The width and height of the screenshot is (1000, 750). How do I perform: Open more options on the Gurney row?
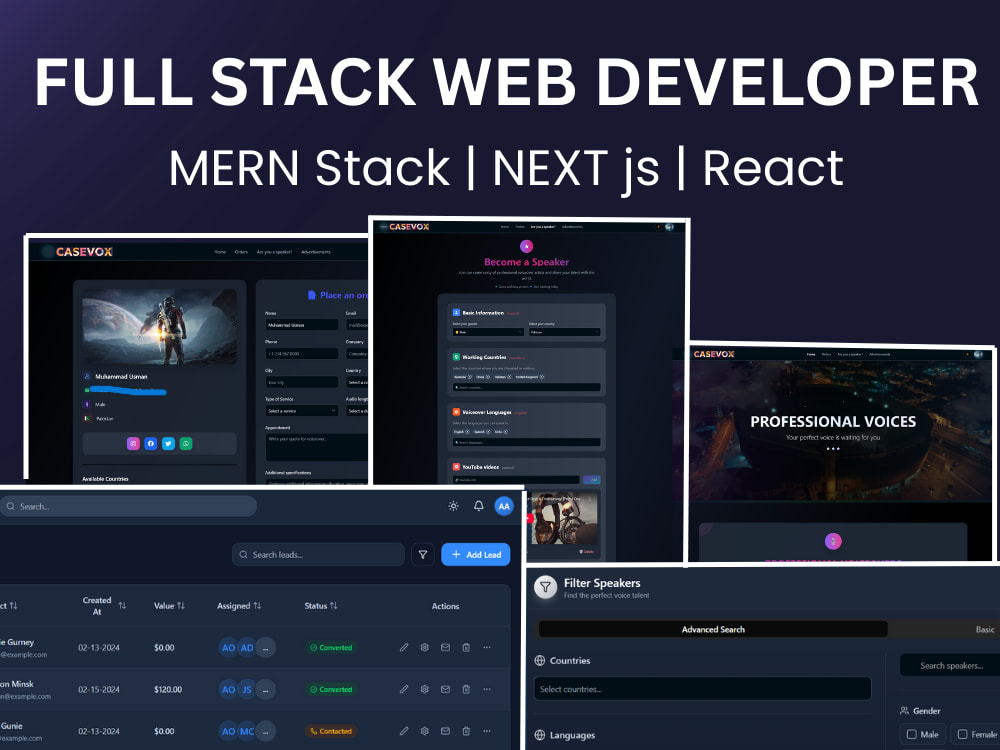click(x=487, y=647)
